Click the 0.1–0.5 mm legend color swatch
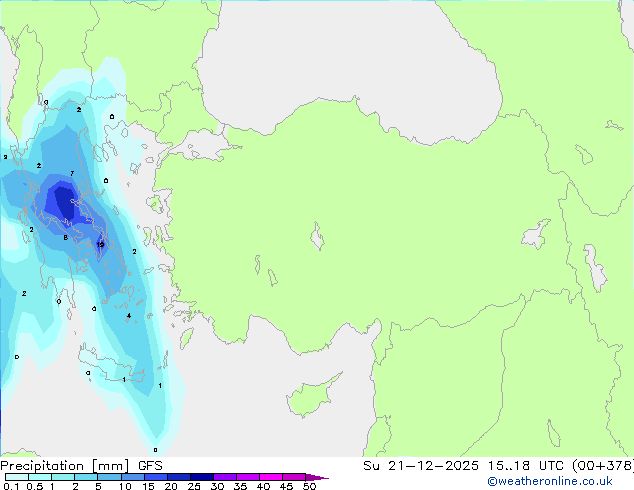Screen dimensions: 634x490 point(17,477)
